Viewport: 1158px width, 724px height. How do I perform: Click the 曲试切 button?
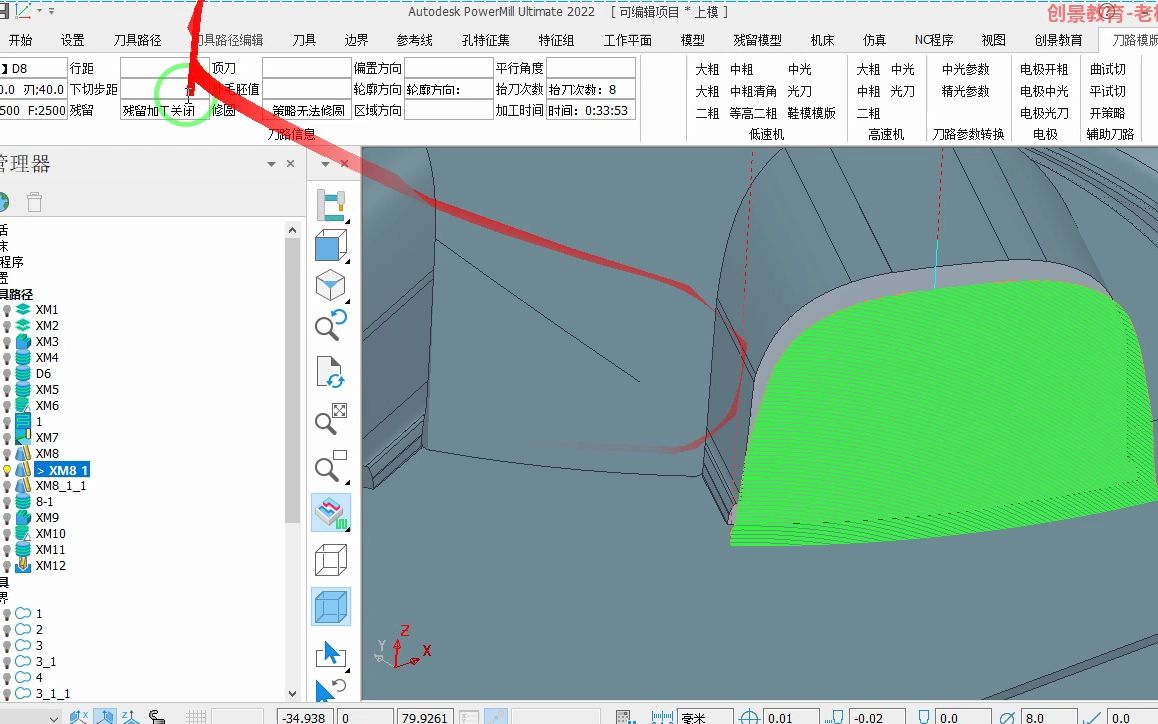point(1108,69)
